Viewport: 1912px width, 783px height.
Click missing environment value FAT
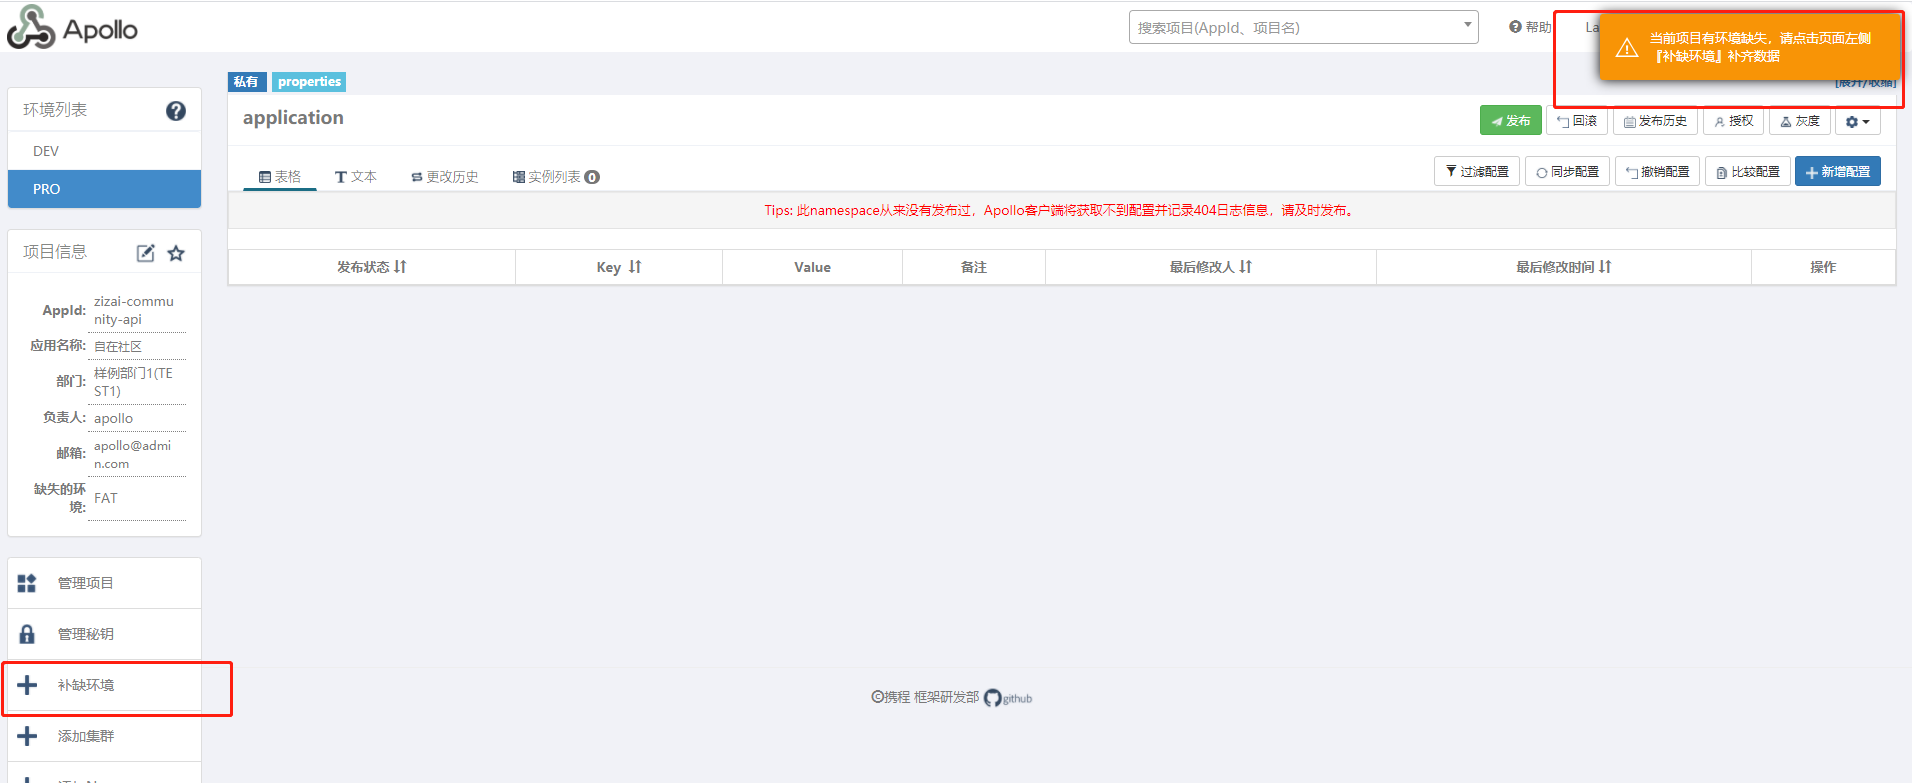pyautogui.click(x=106, y=498)
